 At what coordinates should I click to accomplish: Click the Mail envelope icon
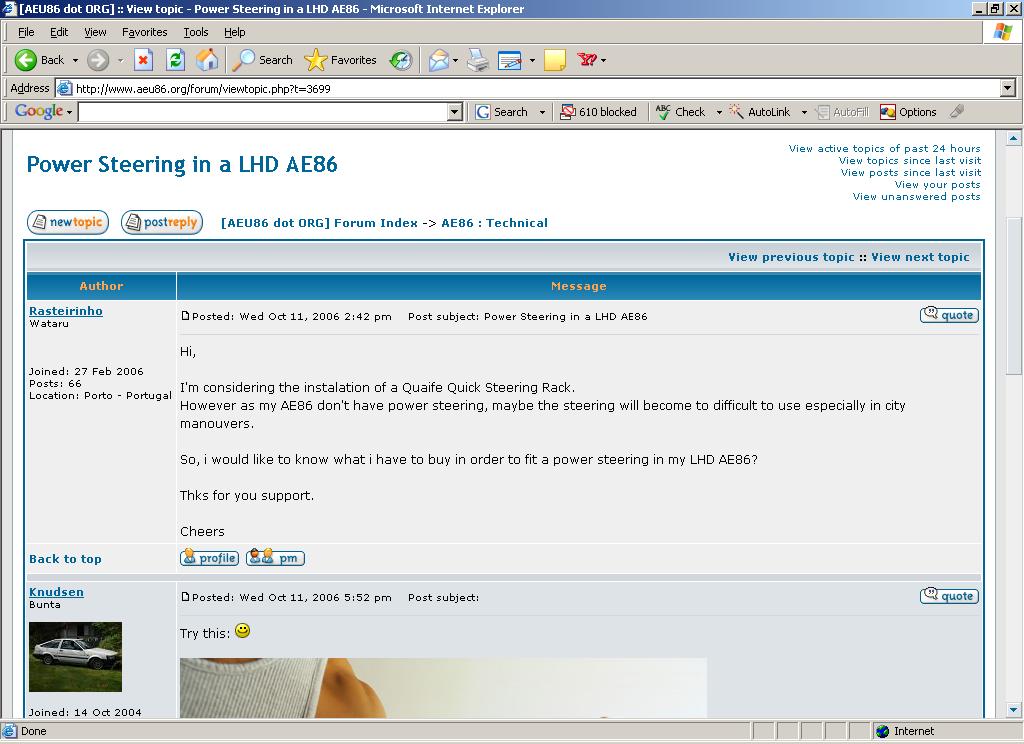(x=438, y=60)
